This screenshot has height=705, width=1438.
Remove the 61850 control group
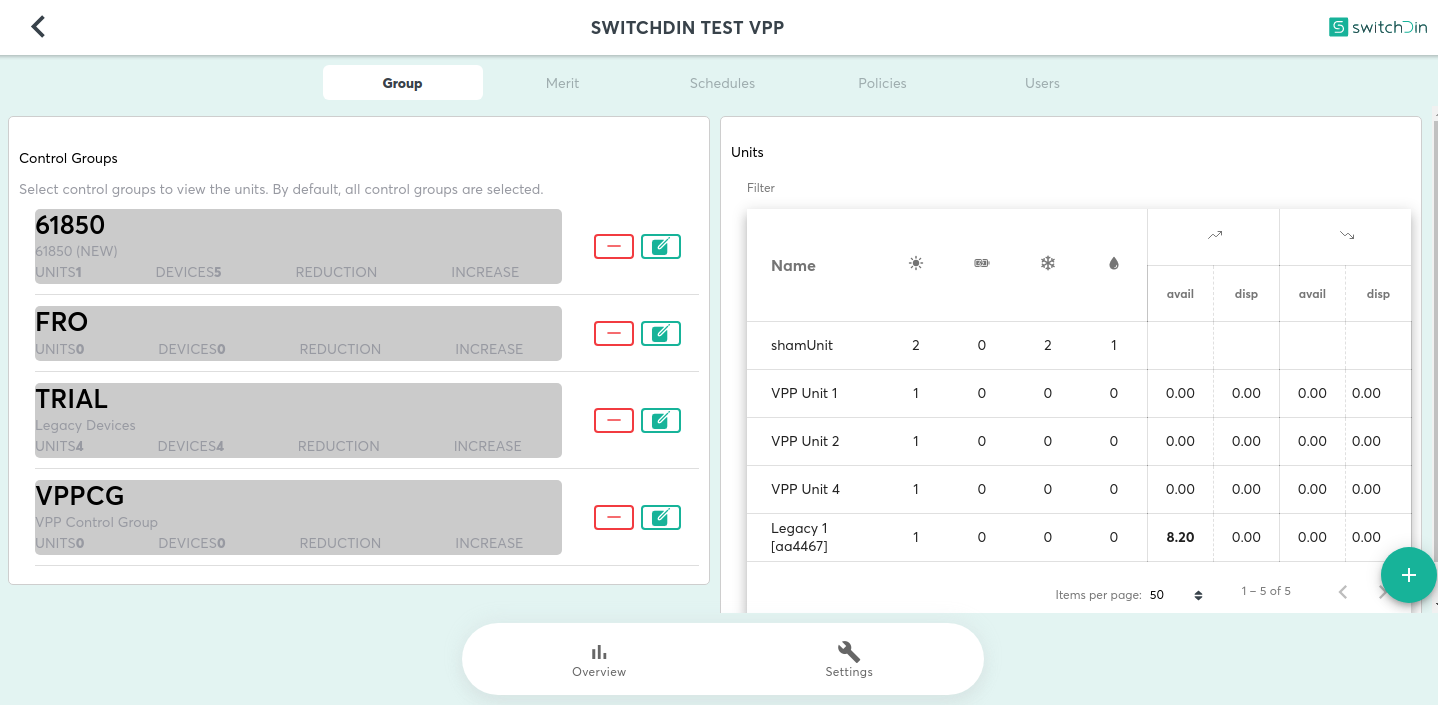(614, 246)
